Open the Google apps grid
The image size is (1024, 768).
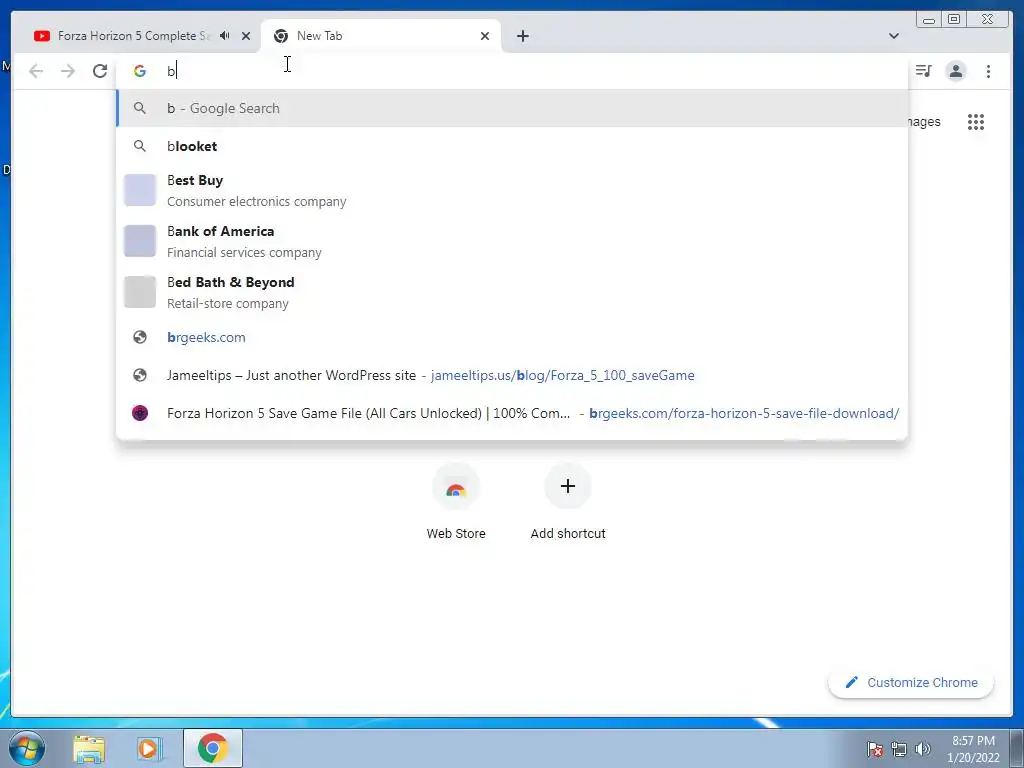click(x=976, y=122)
